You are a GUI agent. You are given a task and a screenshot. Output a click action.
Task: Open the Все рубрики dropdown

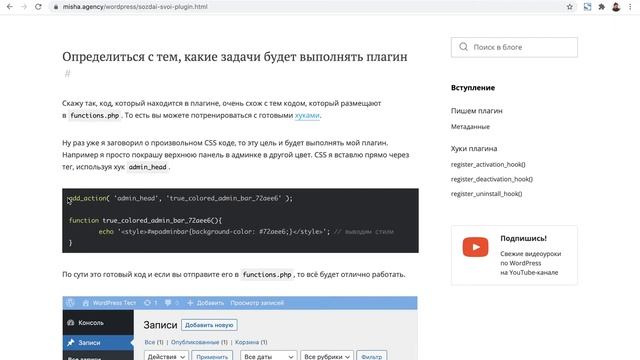(x=327, y=356)
